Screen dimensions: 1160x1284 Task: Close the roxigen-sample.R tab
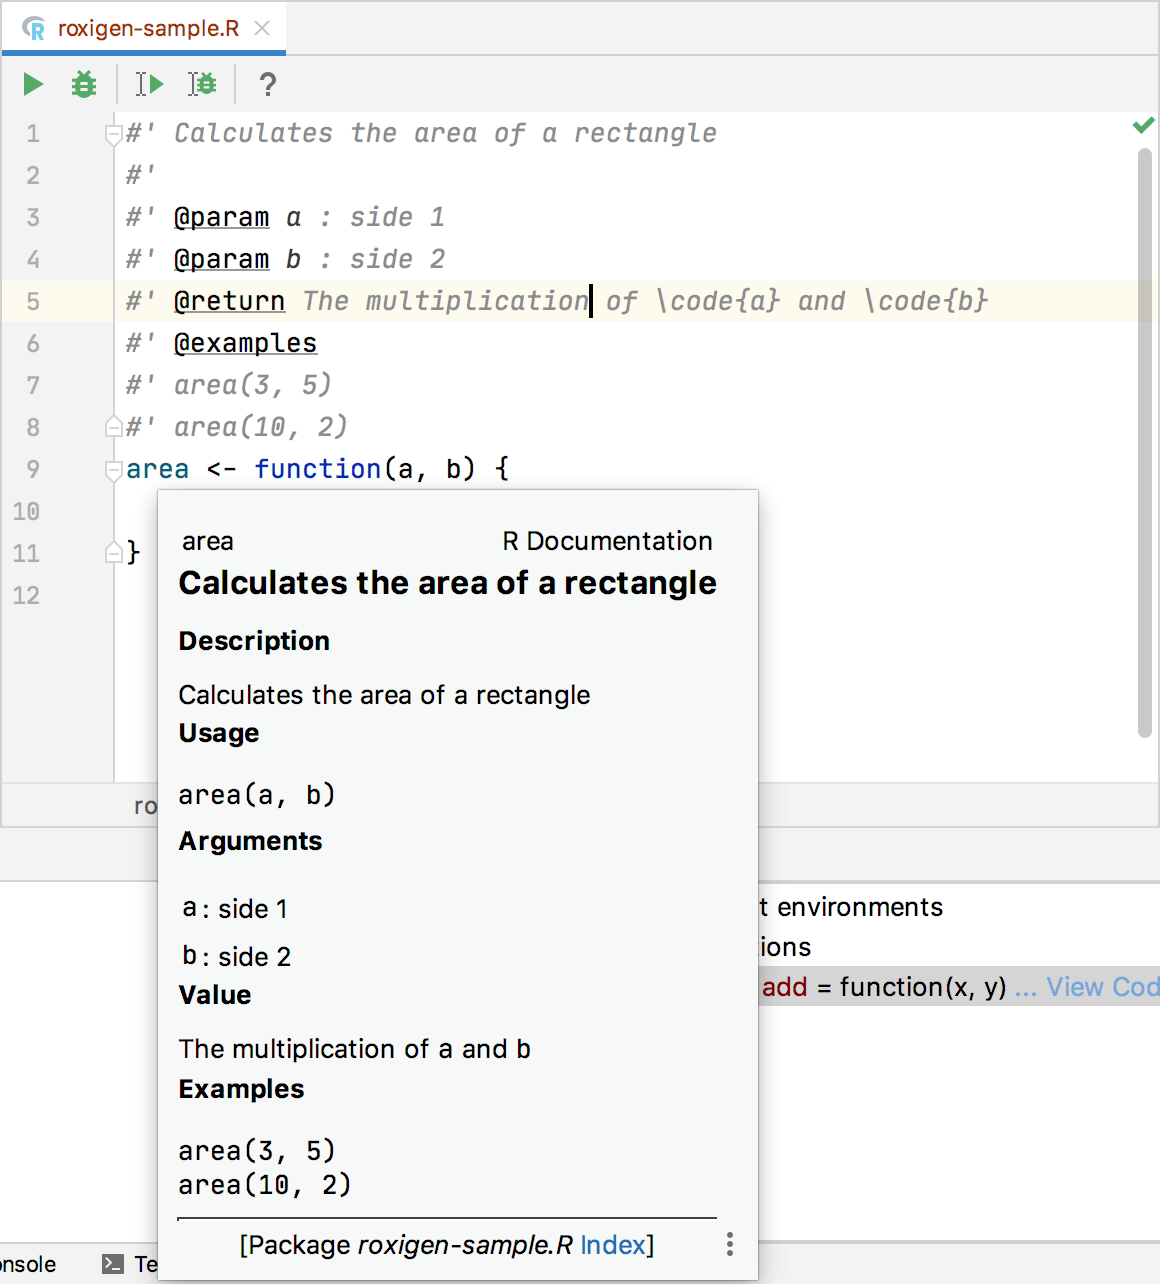coord(262,28)
